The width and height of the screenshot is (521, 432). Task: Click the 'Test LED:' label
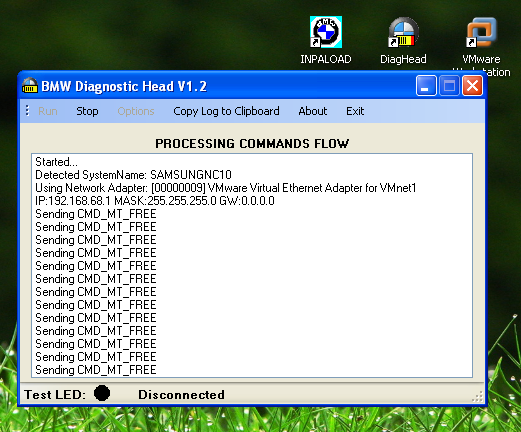pyautogui.click(x=55, y=395)
